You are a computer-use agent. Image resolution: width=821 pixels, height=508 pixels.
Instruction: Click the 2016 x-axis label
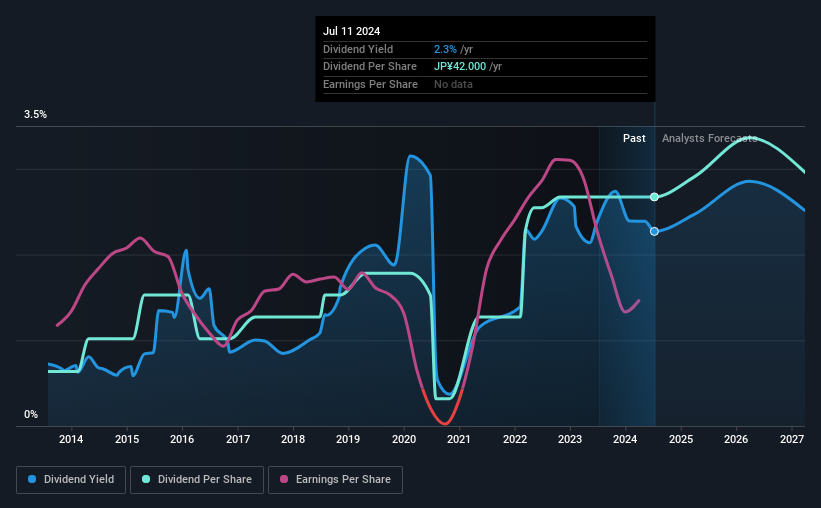pos(182,439)
